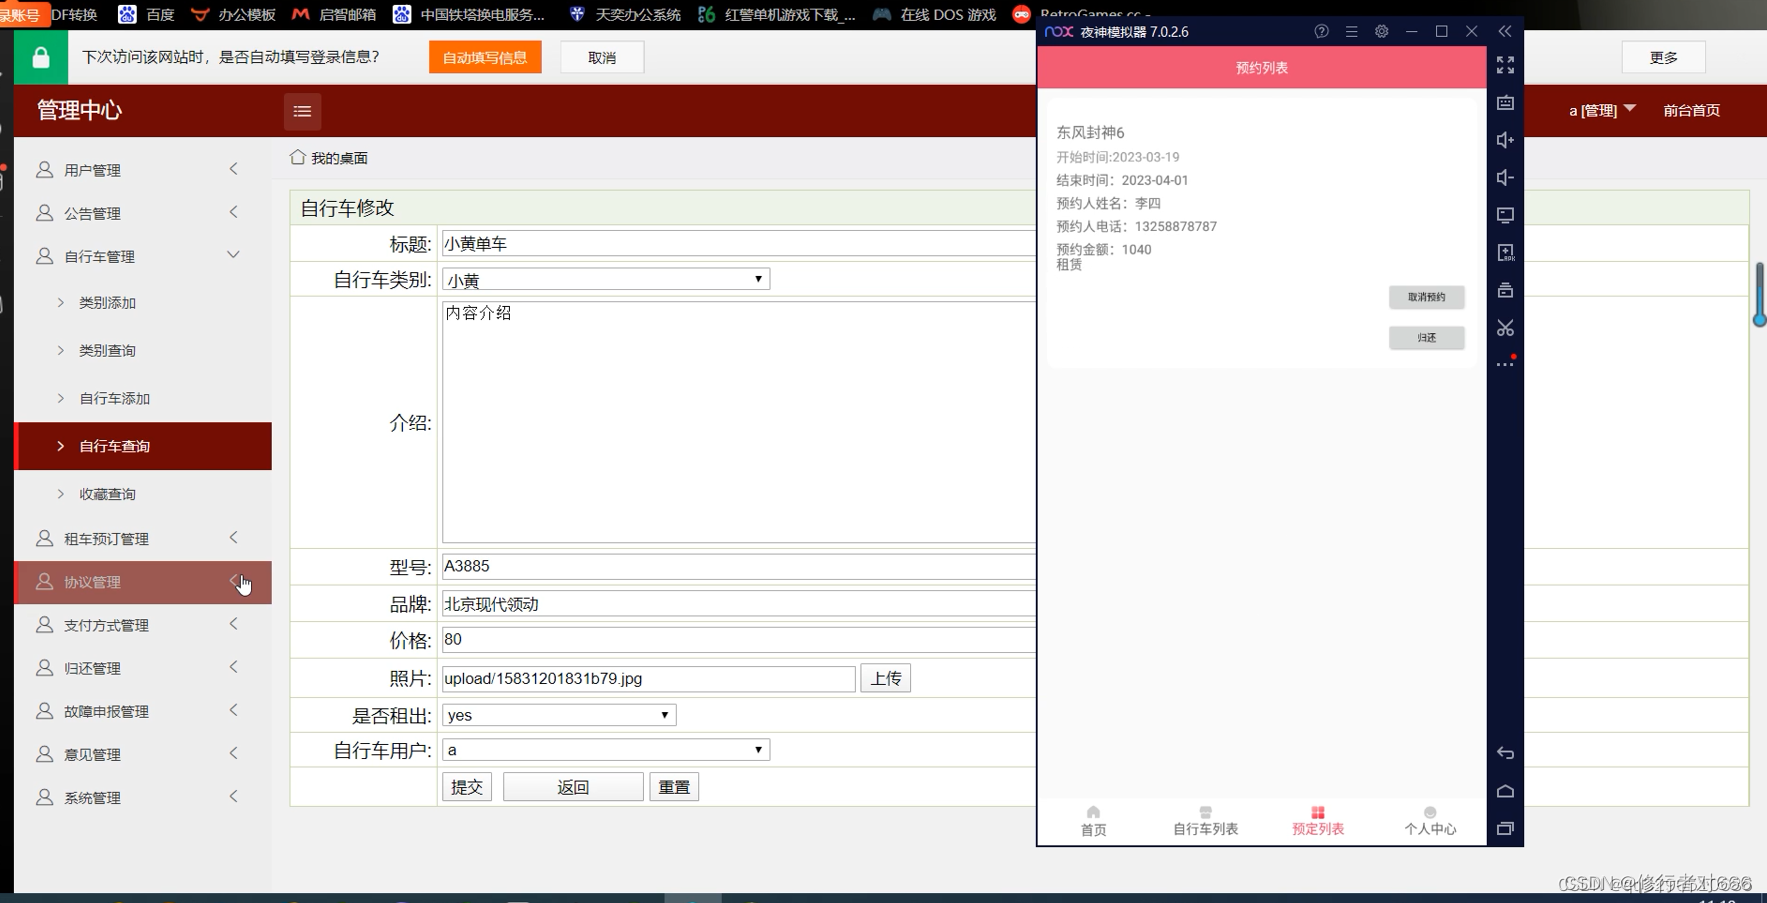Screen dimensions: 1767x903
Task: Expand 租车预订管理 sidebar section
Action: coord(143,538)
